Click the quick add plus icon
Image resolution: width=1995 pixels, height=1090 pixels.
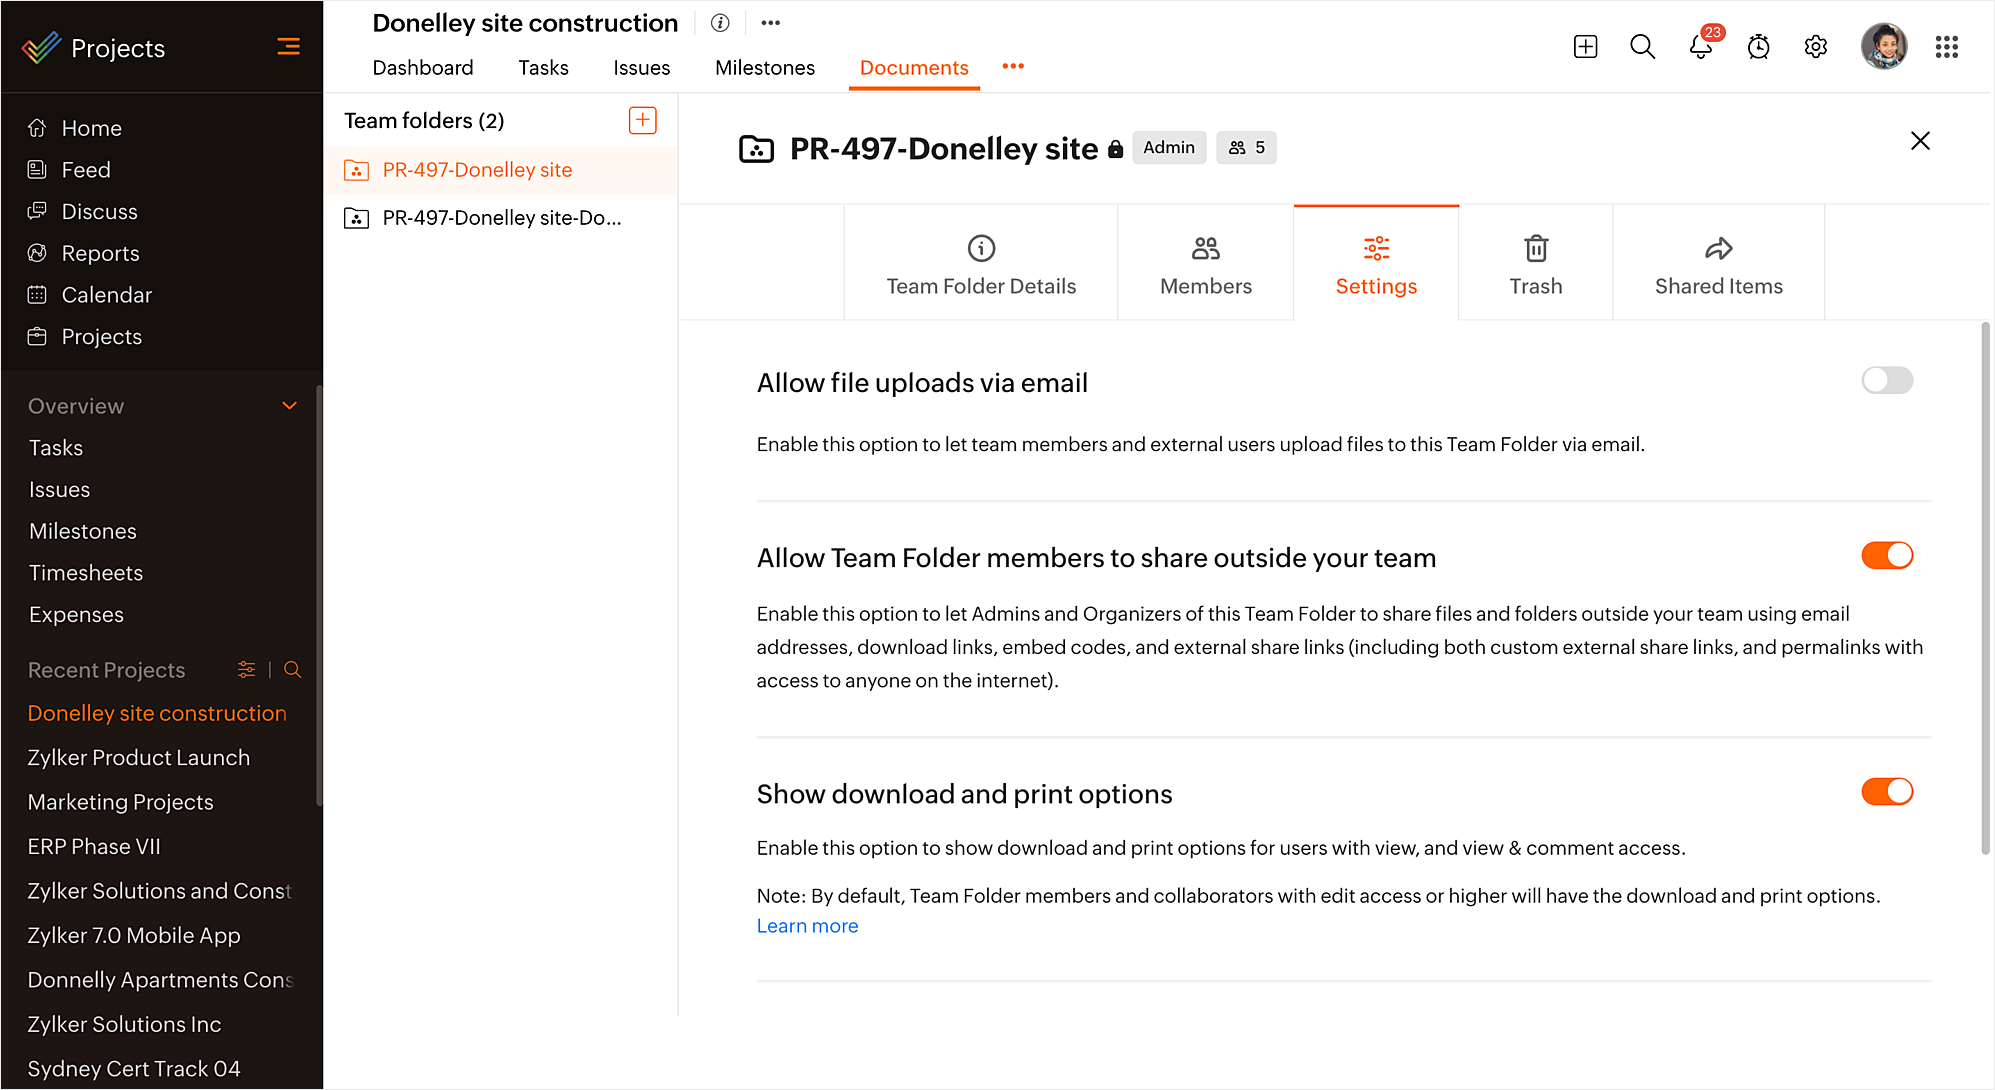tap(1585, 47)
